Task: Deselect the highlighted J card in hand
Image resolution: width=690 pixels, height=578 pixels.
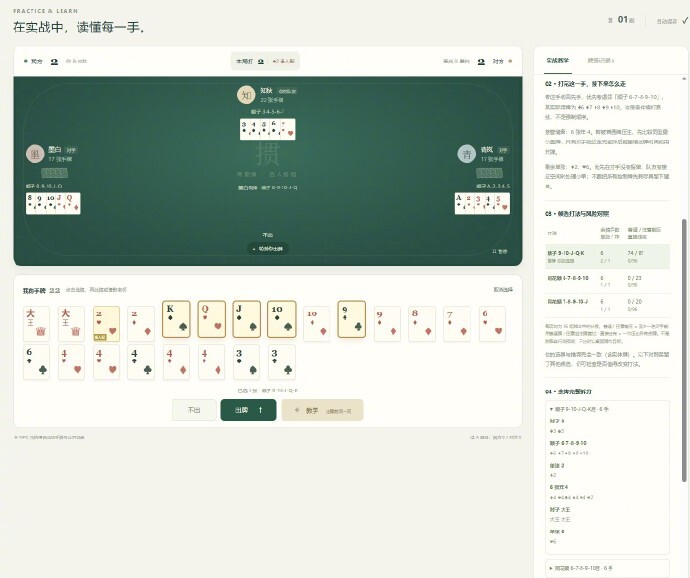Action: click(246, 319)
